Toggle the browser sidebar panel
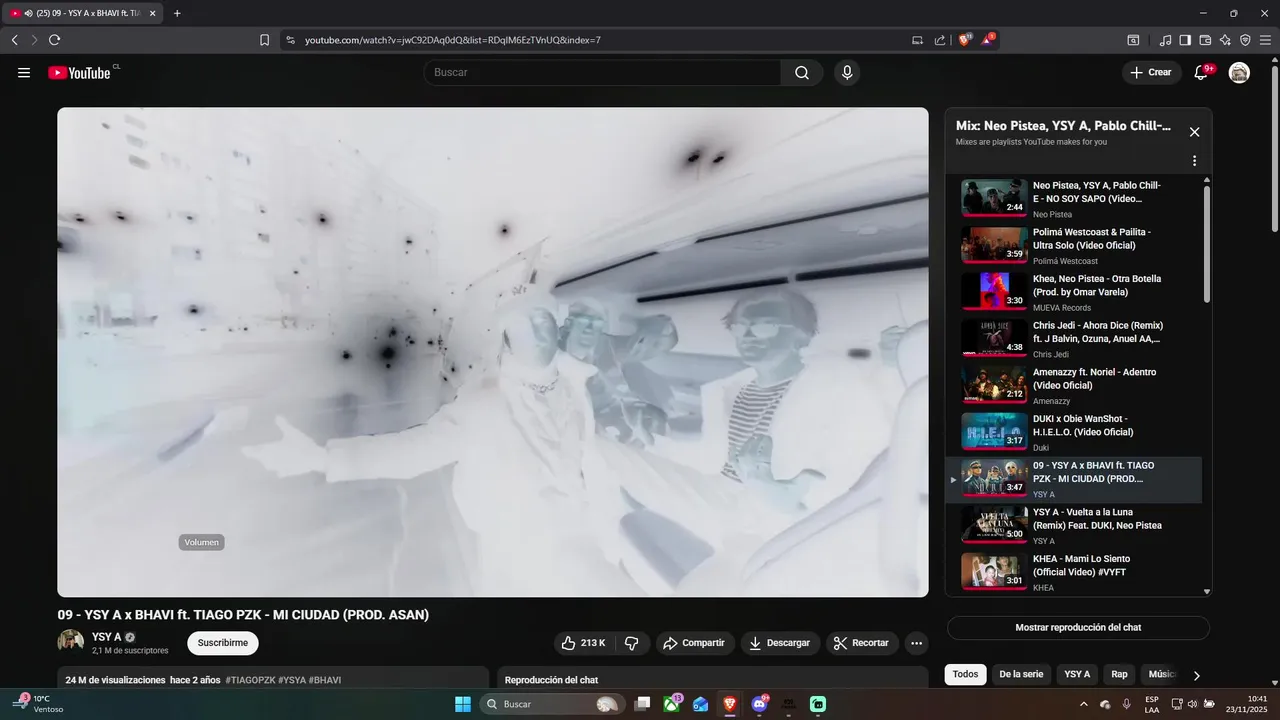This screenshot has height=720, width=1280. click(x=1185, y=40)
